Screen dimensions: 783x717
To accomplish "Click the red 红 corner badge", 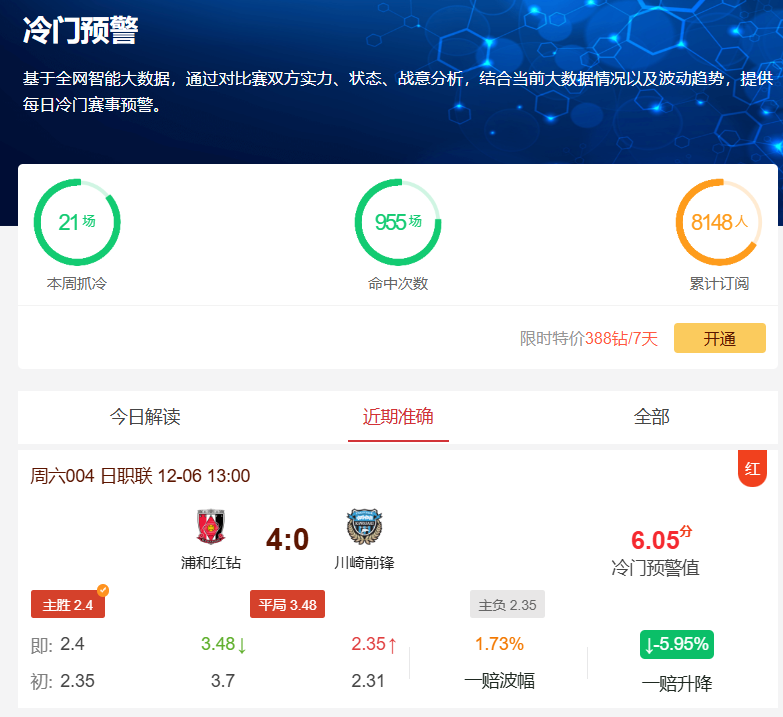I will (x=752, y=468).
